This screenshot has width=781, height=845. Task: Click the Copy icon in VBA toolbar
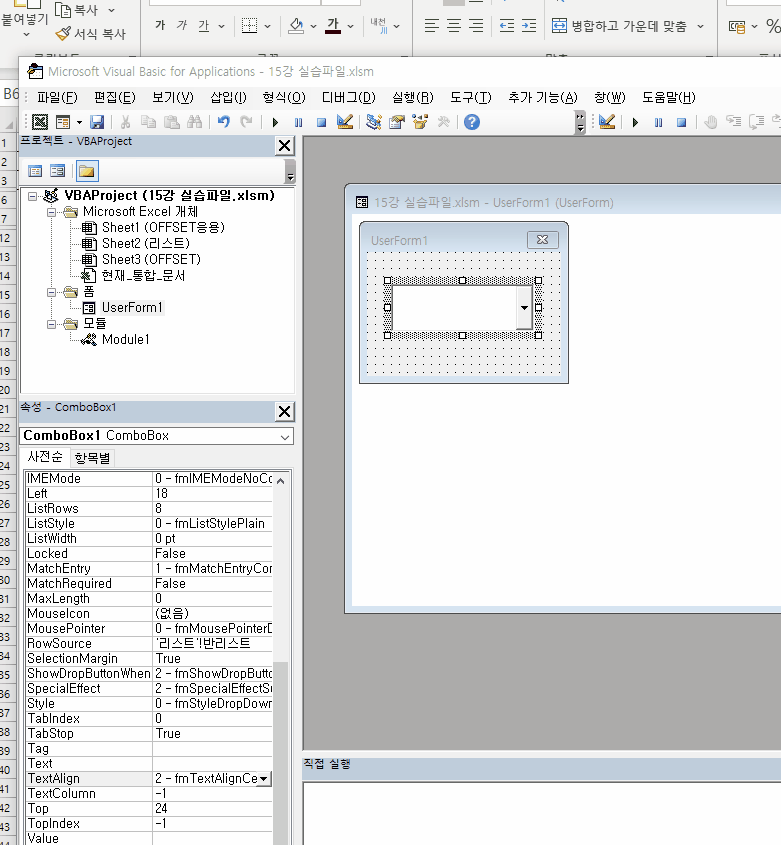[148, 122]
